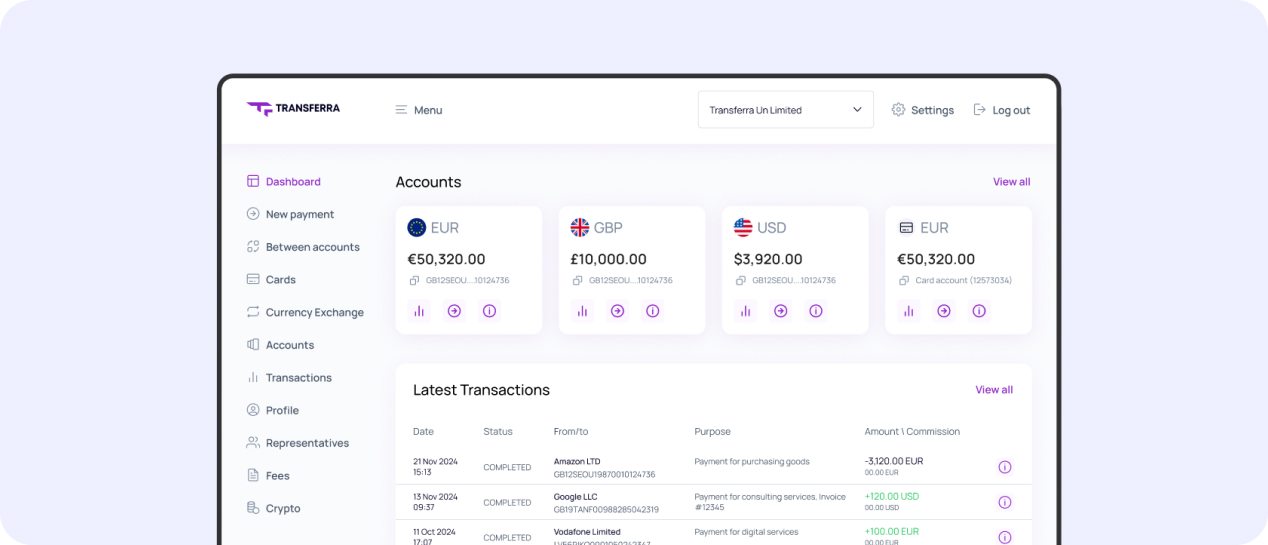The height and width of the screenshot is (545, 1268).
Task: Open the Crypto section in sidebar
Action: [282, 508]
